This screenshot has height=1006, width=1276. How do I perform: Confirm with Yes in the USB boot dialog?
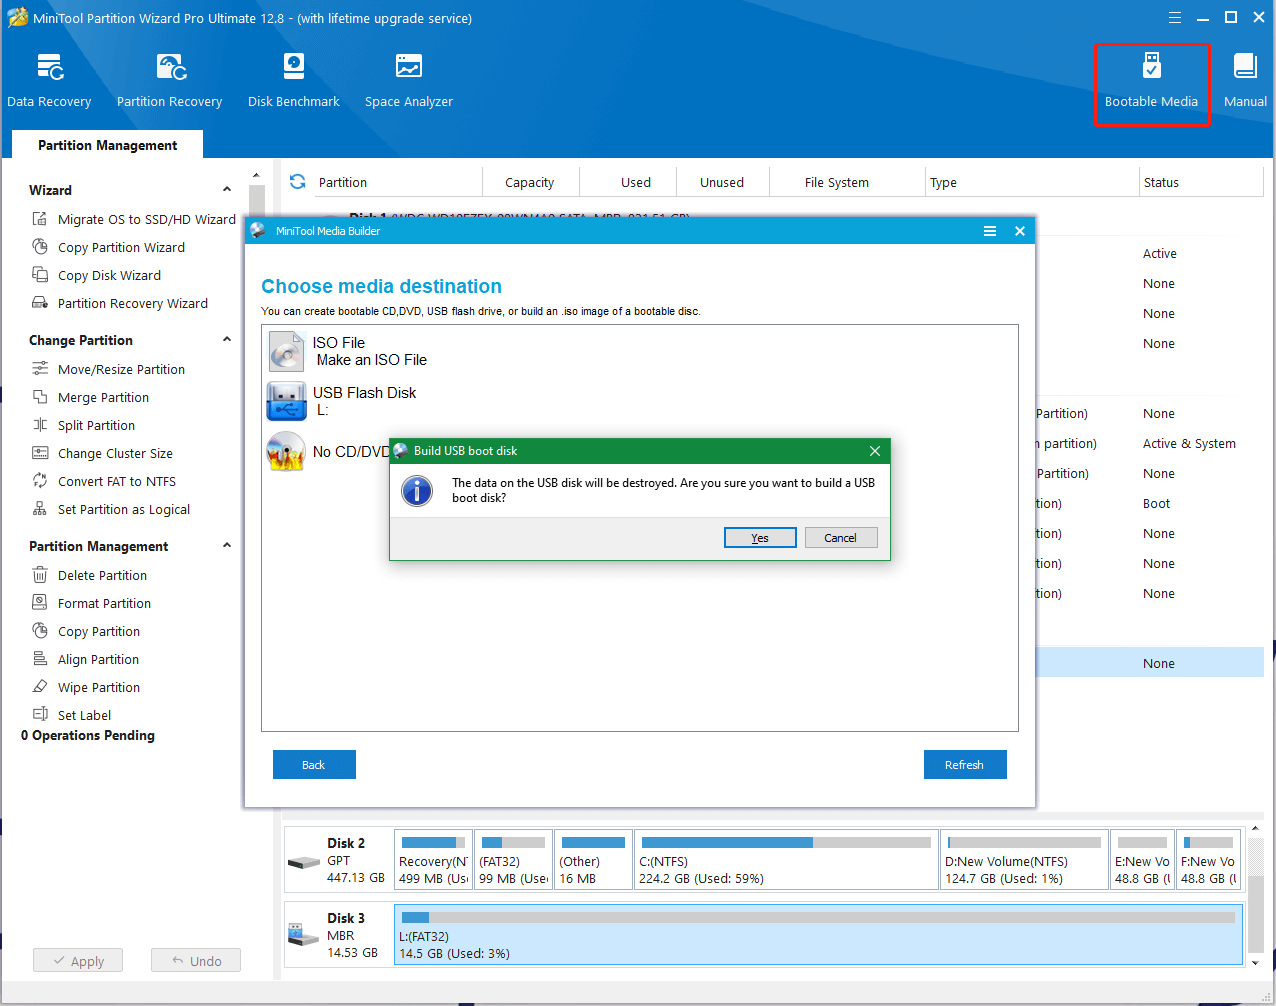coord(760,538)
